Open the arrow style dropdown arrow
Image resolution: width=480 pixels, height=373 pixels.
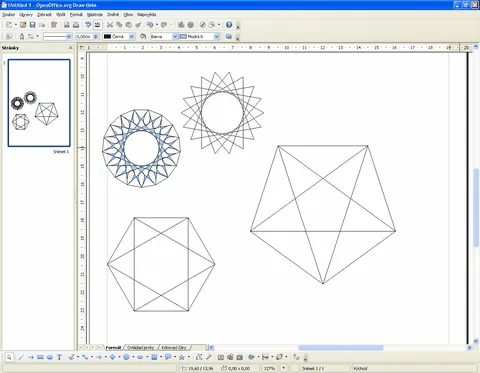point(37,36)
